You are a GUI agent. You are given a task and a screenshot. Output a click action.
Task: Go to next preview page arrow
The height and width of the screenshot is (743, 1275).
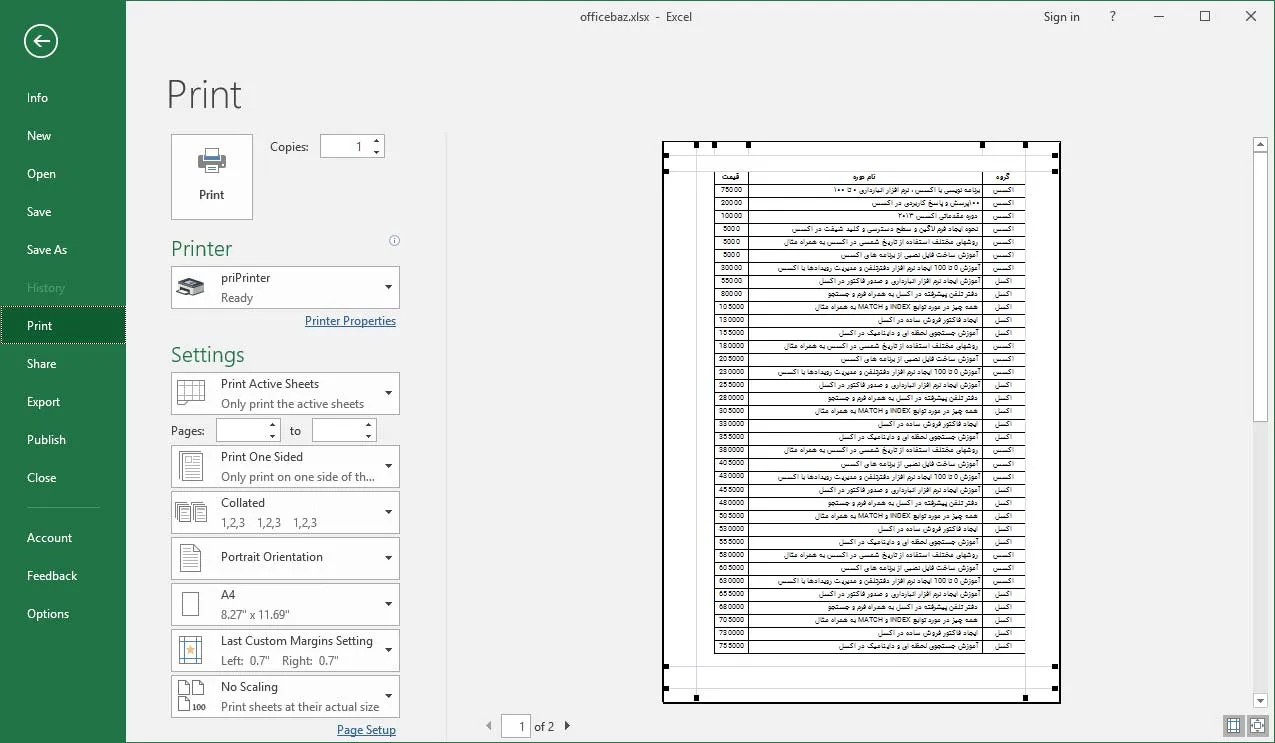567,727
